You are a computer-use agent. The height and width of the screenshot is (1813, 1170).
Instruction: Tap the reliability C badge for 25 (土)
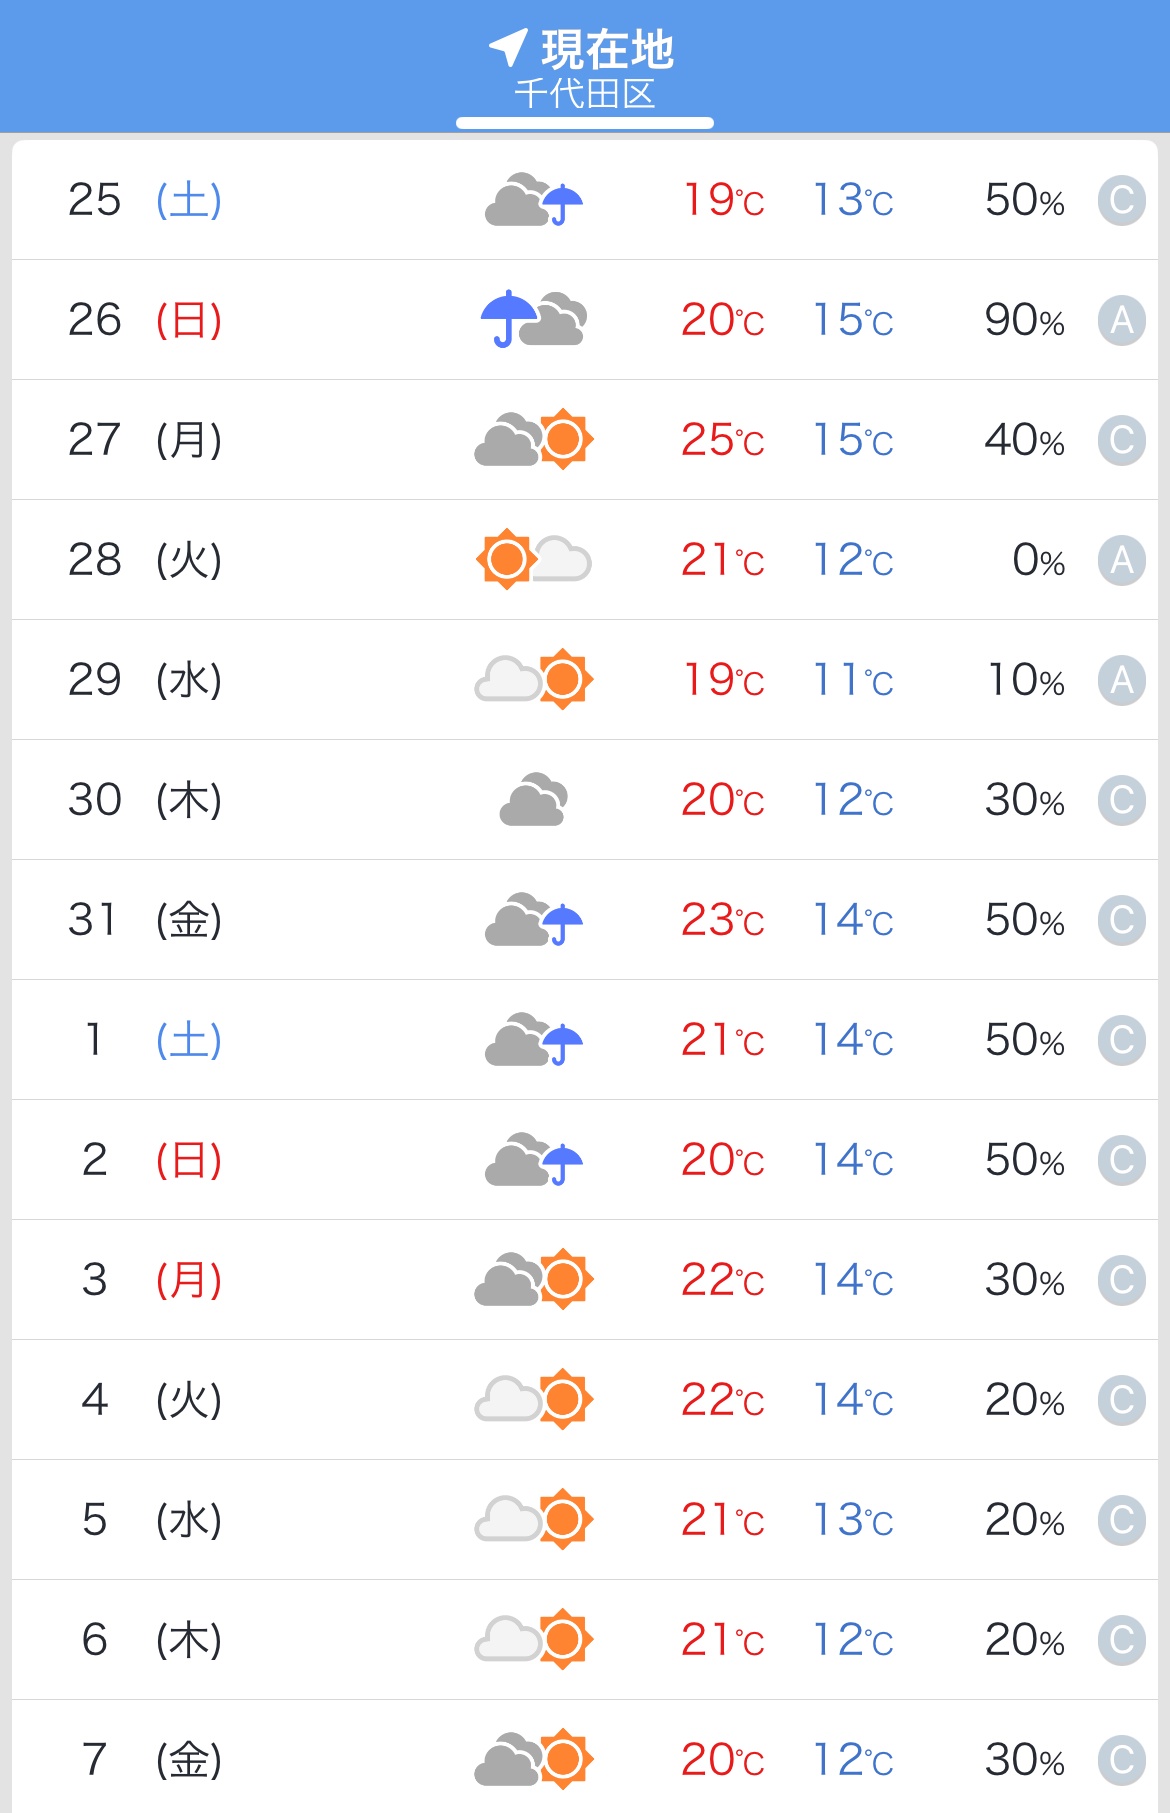1121,200
